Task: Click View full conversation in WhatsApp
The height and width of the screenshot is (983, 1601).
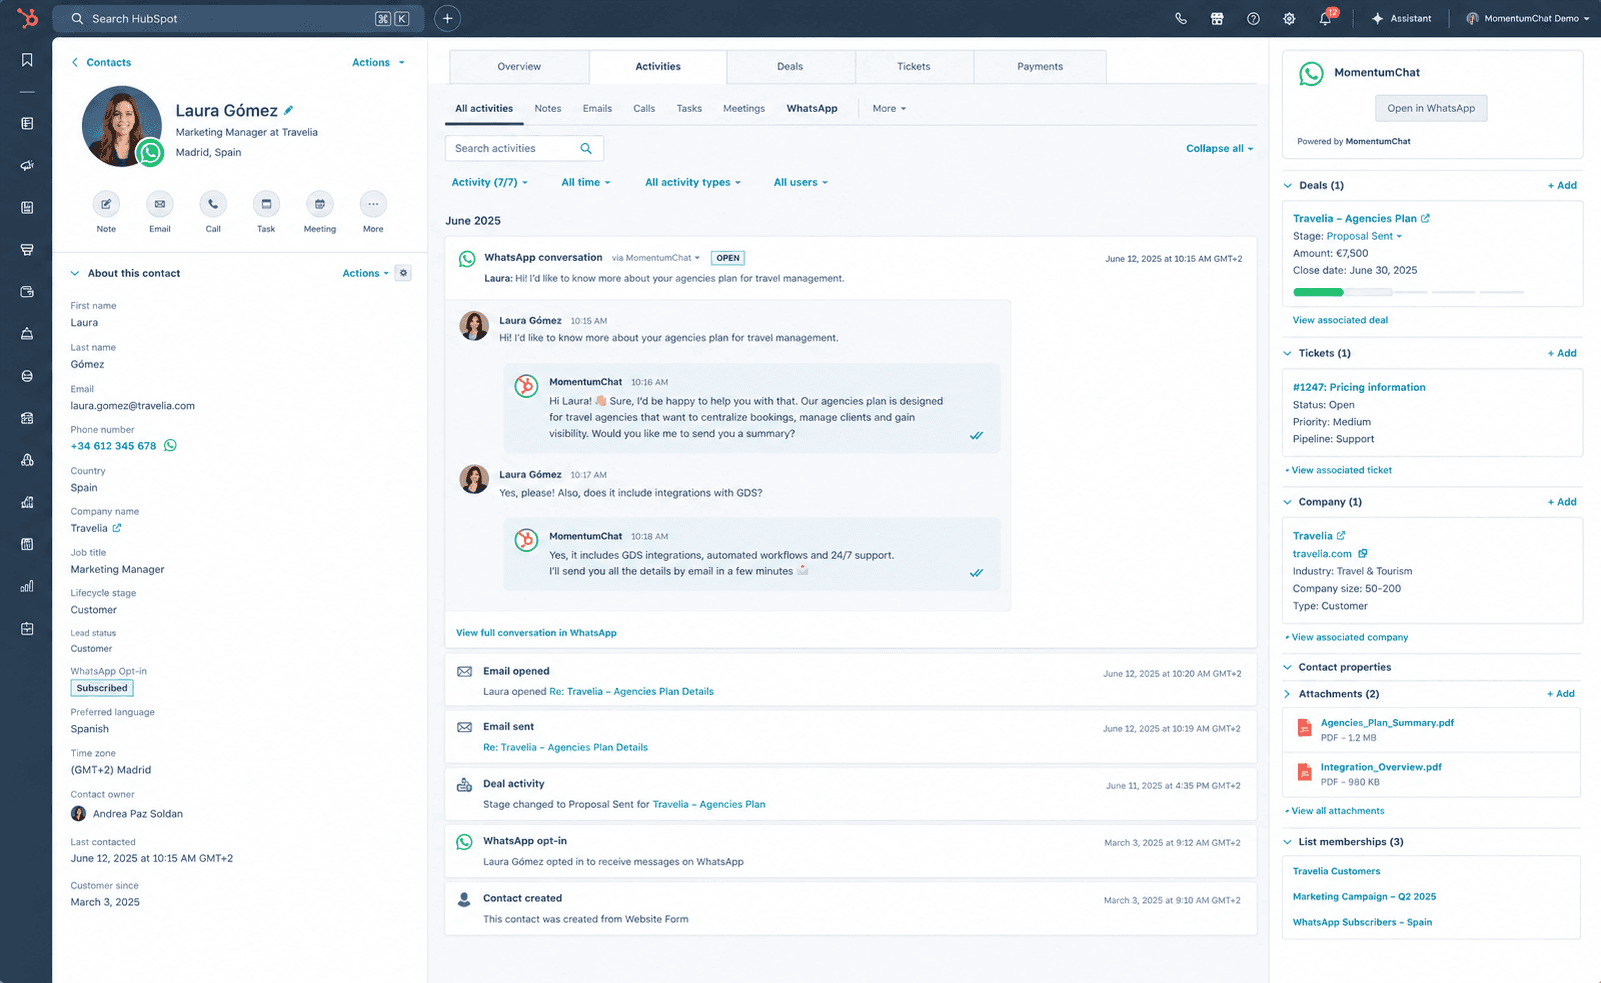Action: tap(536, 633)
